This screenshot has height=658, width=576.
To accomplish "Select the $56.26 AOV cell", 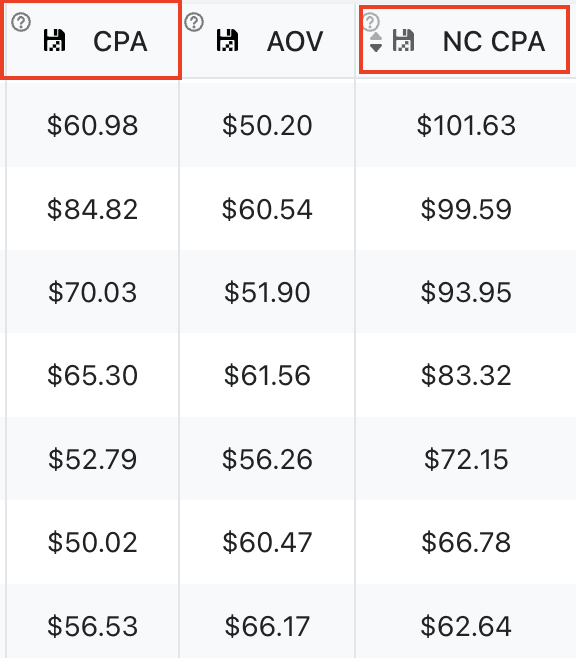I will pyautogui.click(x=267, y=458).
